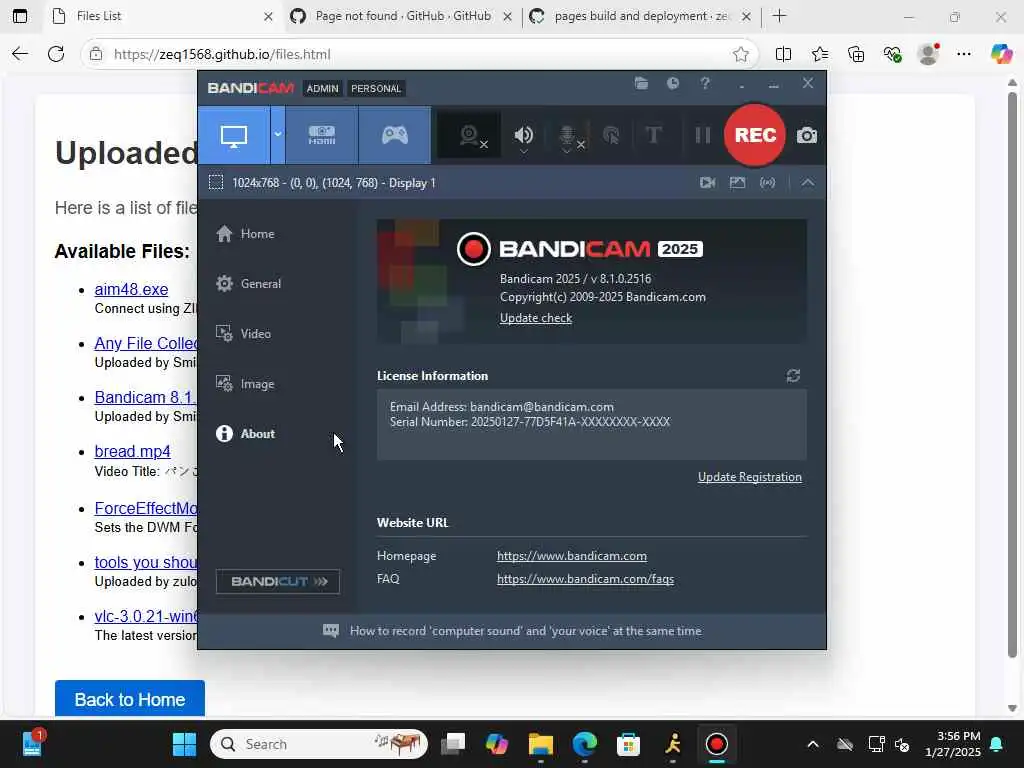The image size is (1024, 768).
Task: Select Bandicam screen recording mode
Action: coord(234,135)
